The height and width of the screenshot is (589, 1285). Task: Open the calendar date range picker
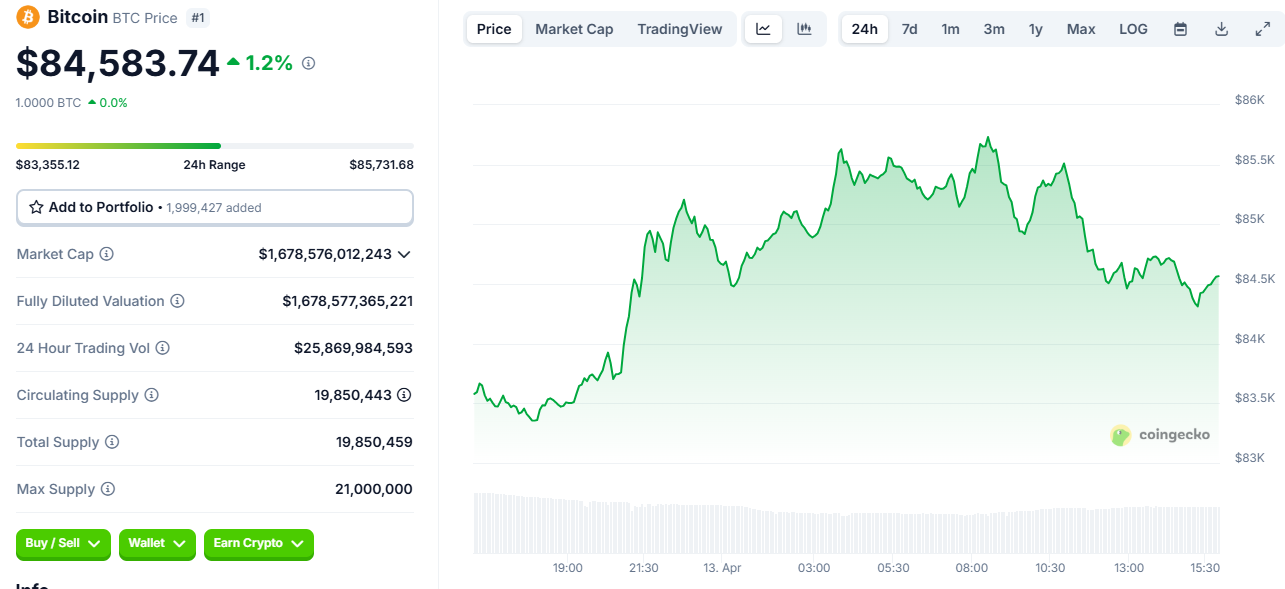[1180, 29]
